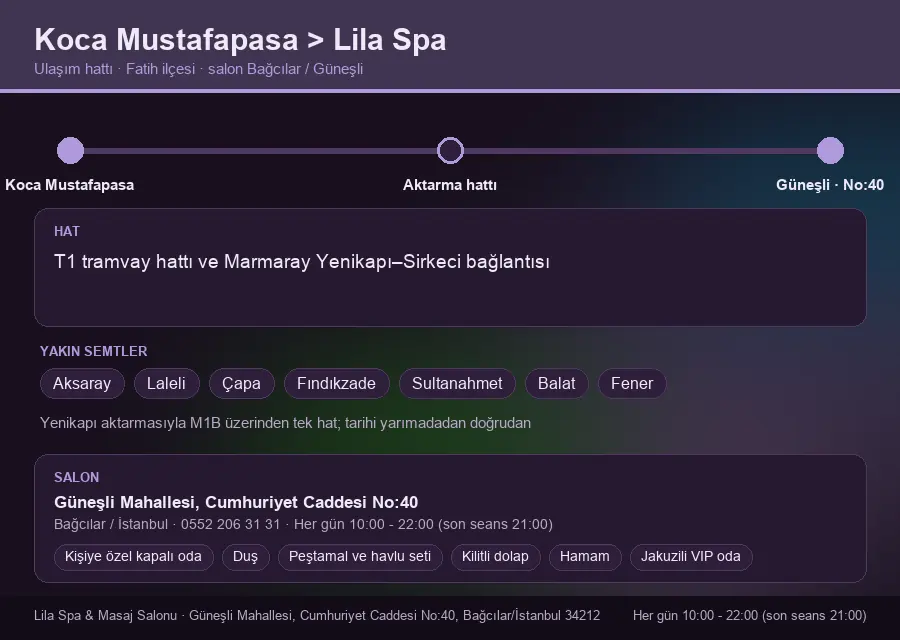Image resolution: width=900 pixels, height=640 pixels.
Task: Click the Aktarma hattı middle node
Action: pyautogui.click(x=450, y=150)
